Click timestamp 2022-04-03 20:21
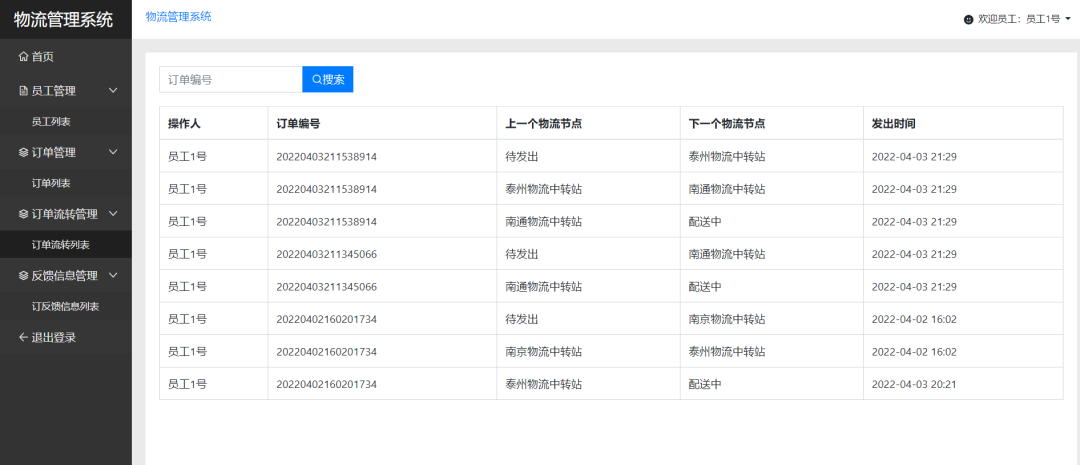 (x=914, y=384)
